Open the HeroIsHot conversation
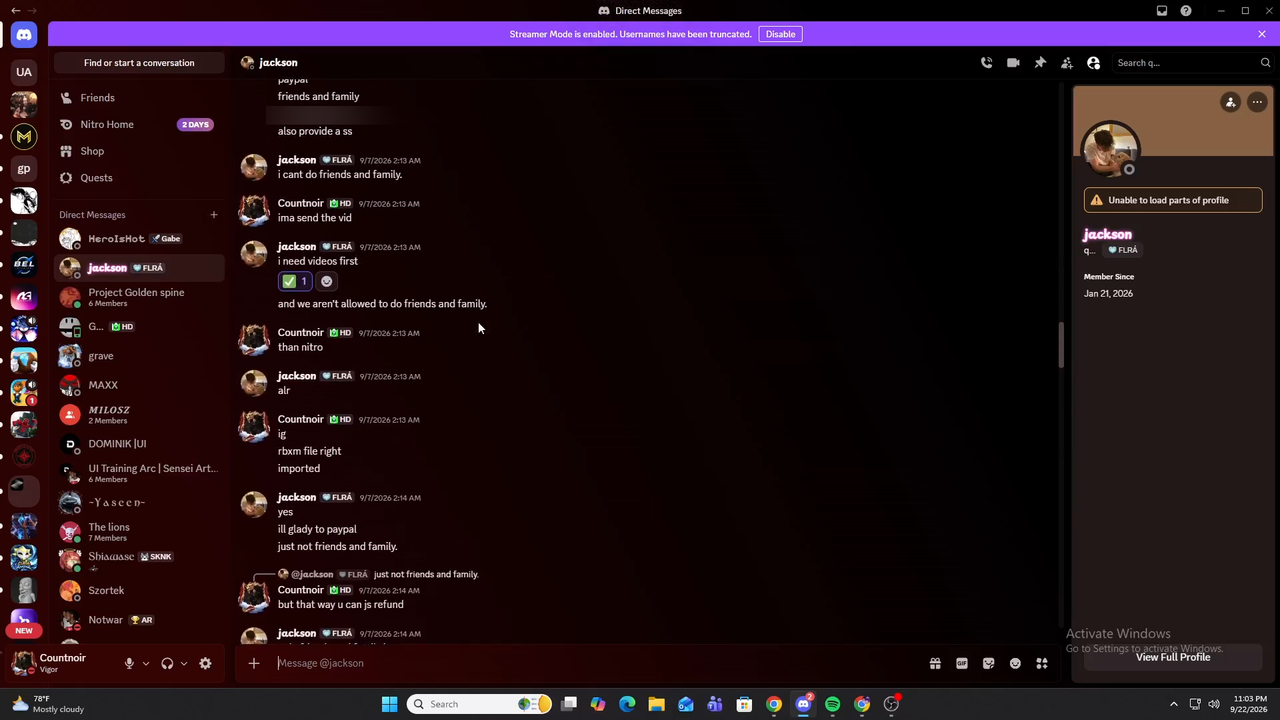Image resolution: width=1280 pixels, height=720 pixels. point(139,239)
